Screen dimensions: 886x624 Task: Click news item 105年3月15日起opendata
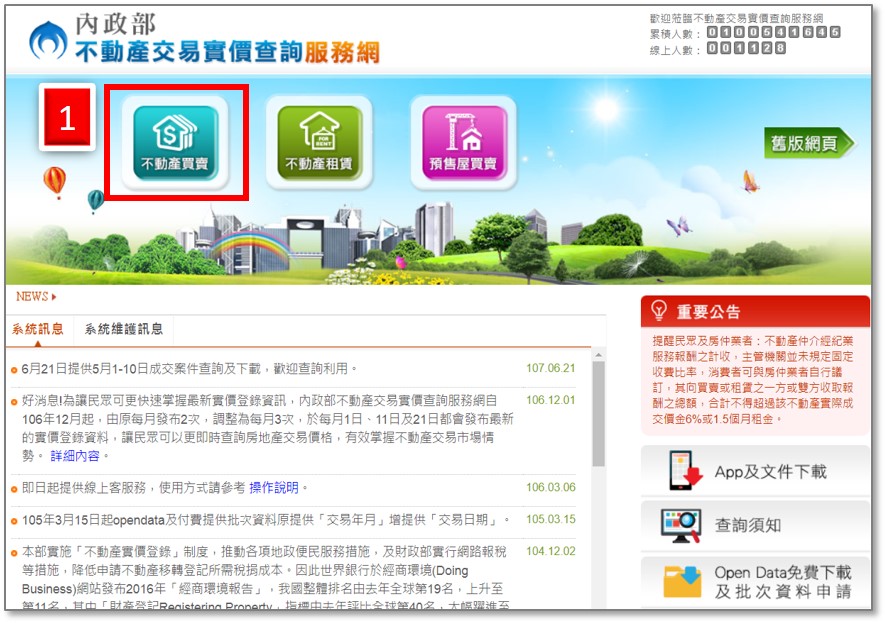tap(266, 519)
